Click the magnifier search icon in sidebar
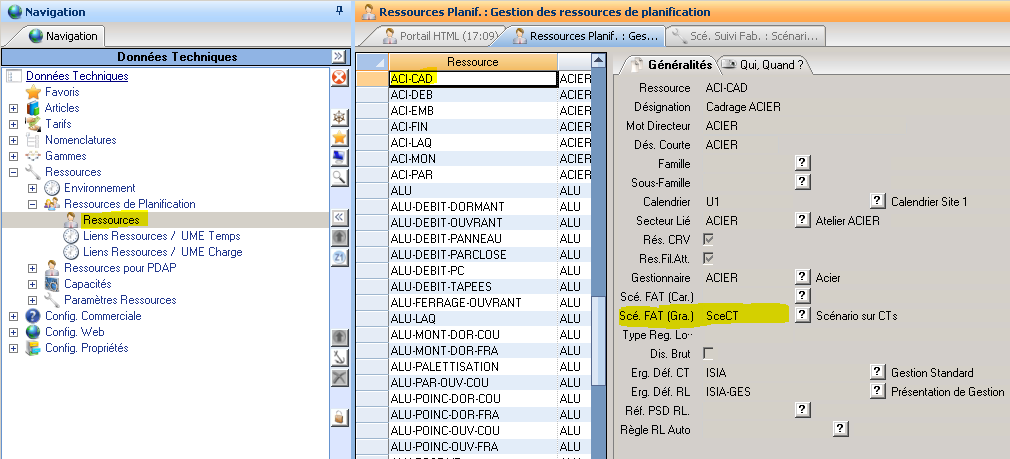Screen dimensions: 1010x459 point(339,177)
